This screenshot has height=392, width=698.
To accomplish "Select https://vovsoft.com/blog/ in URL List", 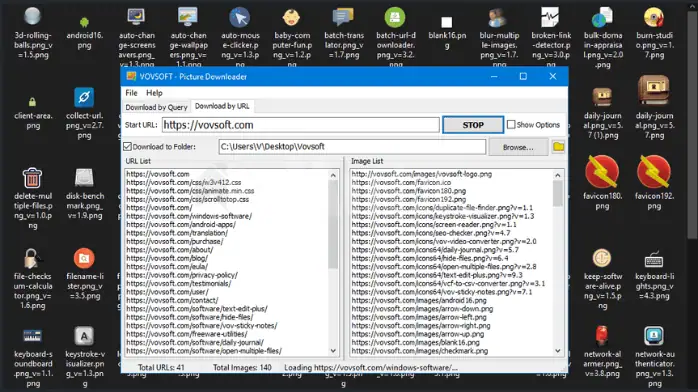I will click(167, 259).
